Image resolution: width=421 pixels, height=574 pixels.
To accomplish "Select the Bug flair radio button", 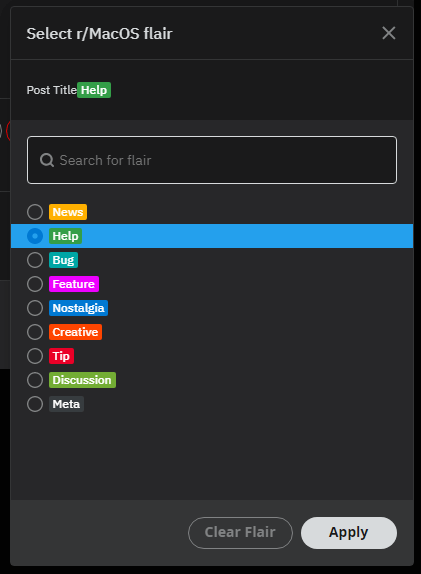I will pos(35,260).
